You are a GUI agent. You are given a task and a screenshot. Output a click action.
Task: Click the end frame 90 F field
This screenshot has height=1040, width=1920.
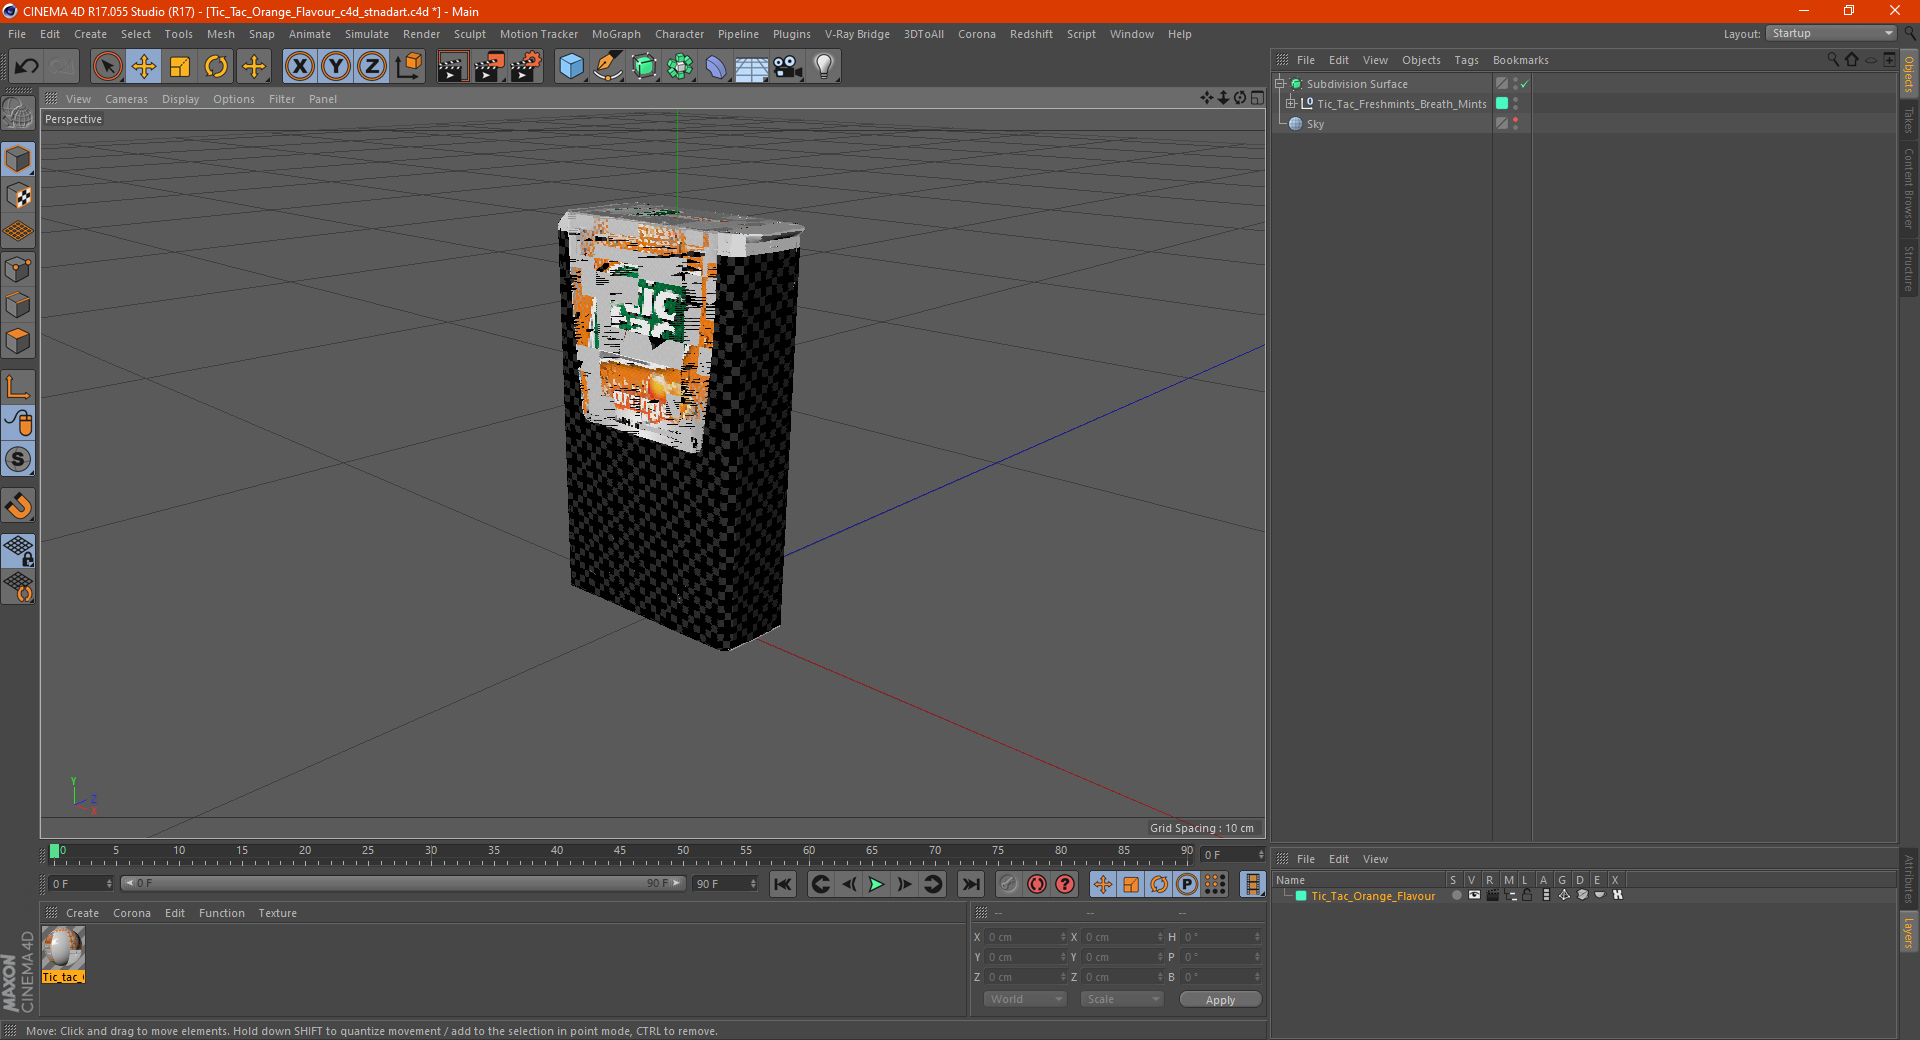726,884
